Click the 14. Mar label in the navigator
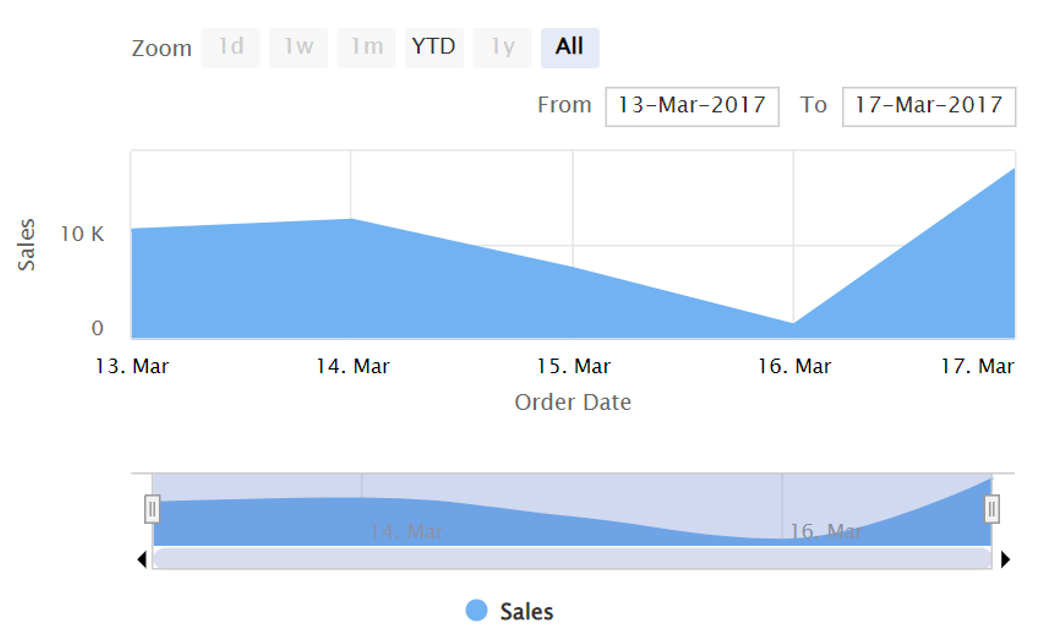This screenshot has width=1045, height=641. 409,532
